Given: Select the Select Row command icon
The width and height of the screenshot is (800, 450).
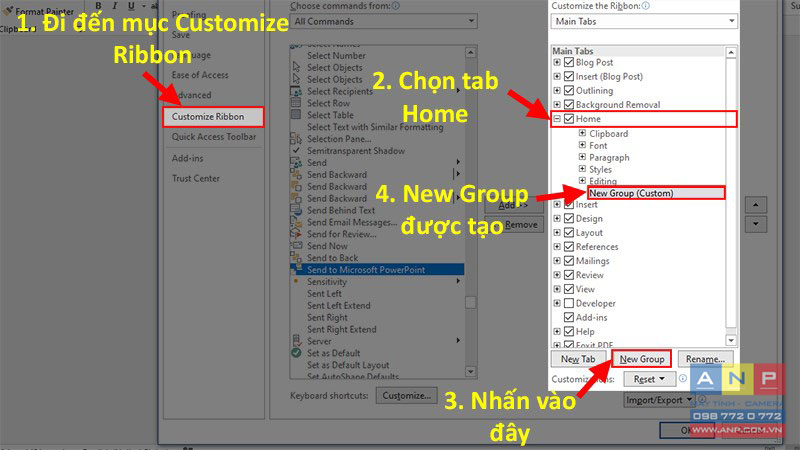Looking at the screenshot, I should (x=296, y=103).
